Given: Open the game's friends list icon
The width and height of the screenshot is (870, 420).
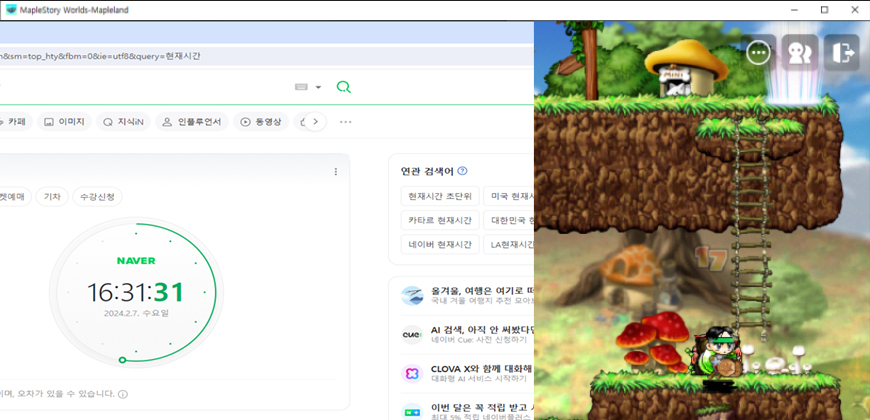Looking at the screenshot, I should (x=799, y=52).
